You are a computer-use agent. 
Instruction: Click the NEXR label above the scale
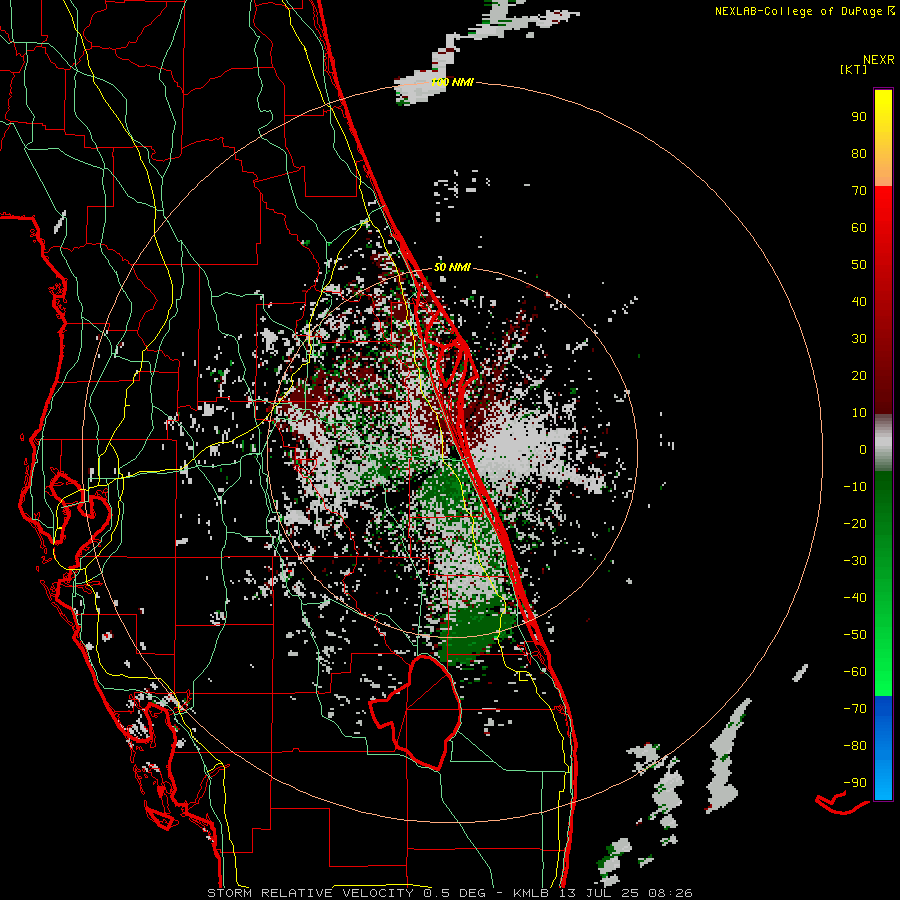[x=879, y=60]
